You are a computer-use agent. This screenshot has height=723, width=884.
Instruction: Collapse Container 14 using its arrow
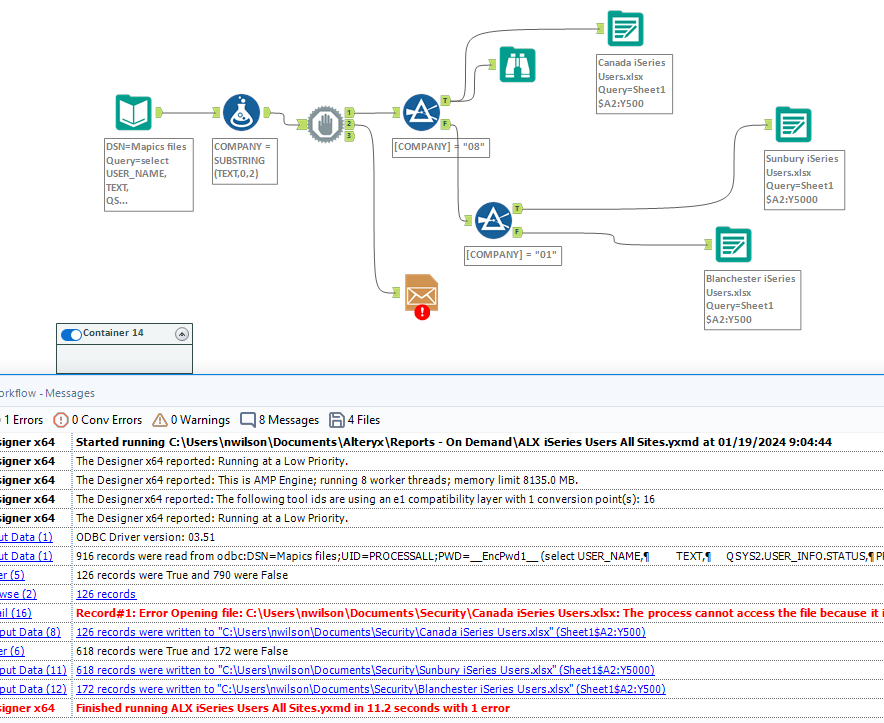181,333
